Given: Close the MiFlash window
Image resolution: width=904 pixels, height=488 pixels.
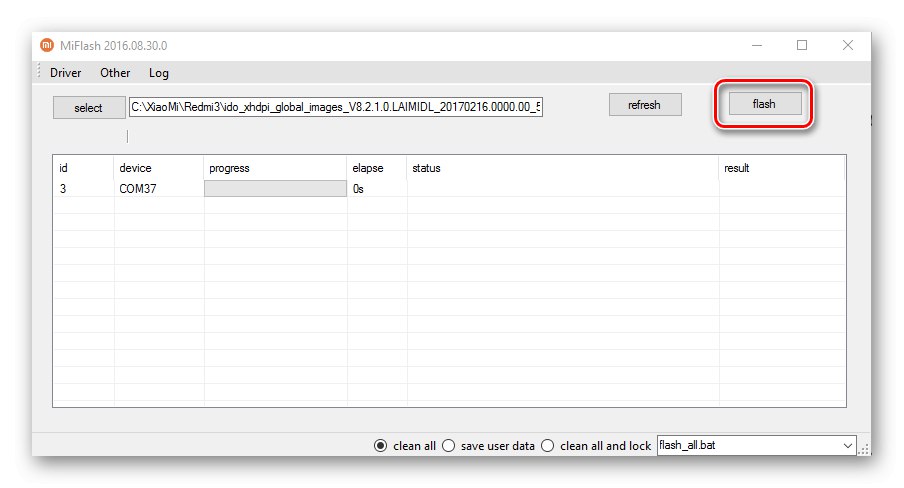Looking at the screenshot, I should tap(848, 45).
